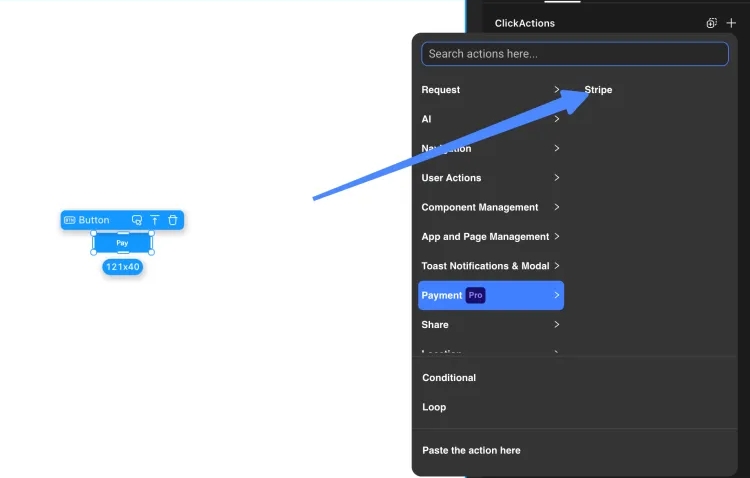Click the ClickActions panel title
Viewport: 750px width, 478px height.
(x=525, y=23)
